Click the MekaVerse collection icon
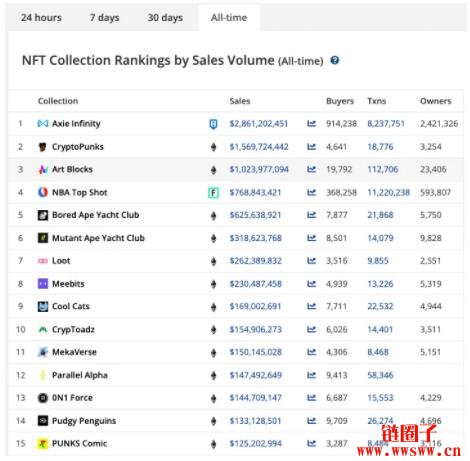 point(43,352)
